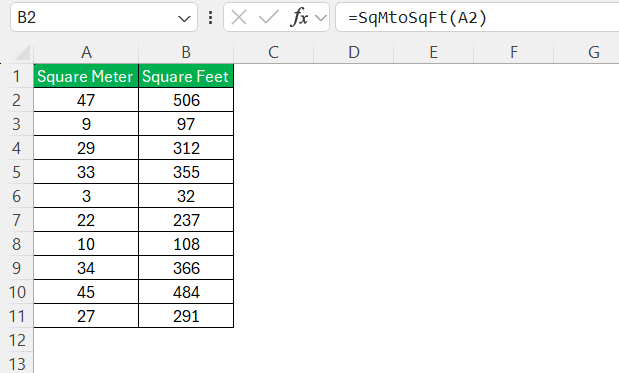Screen dimensions: 619x373
Task: Click the Cancel X icon in formula bar
Action: tap(239, 17)
